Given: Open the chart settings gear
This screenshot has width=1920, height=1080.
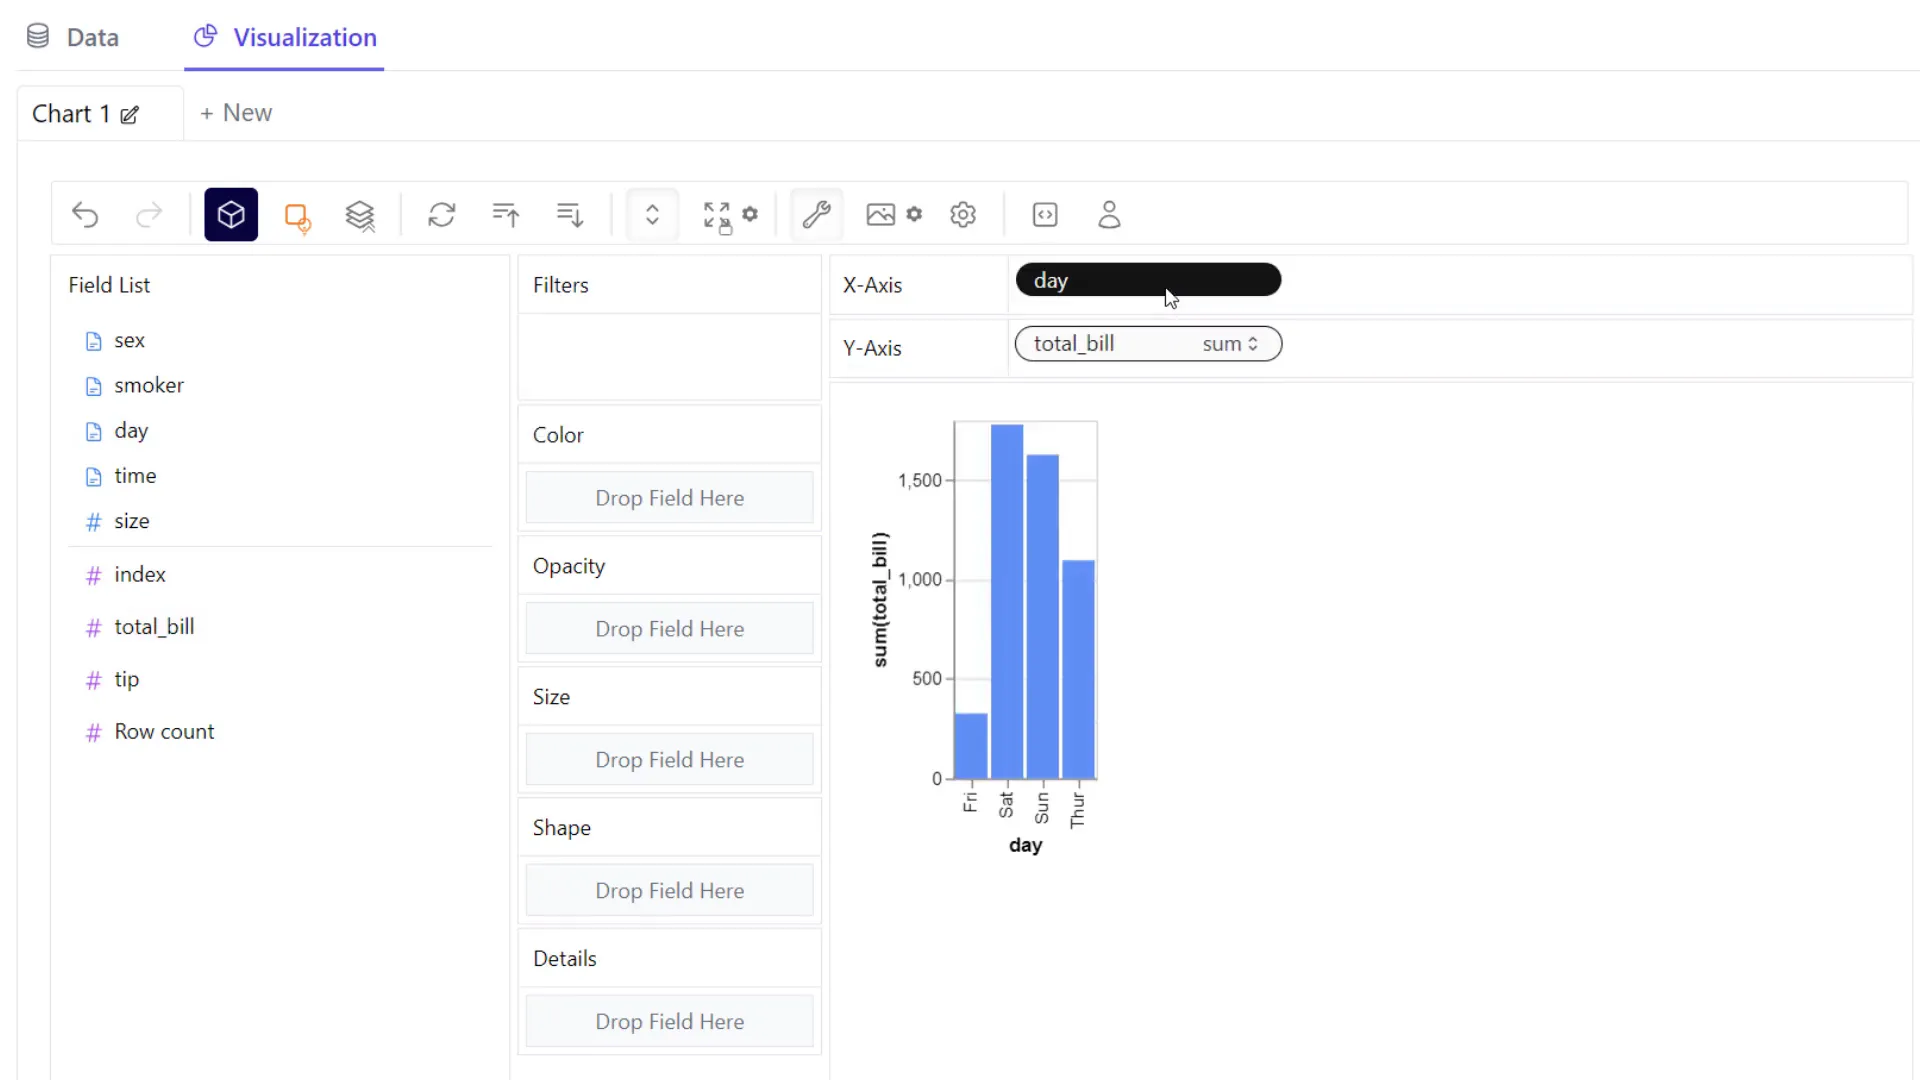Looking at the screenshot, I should click(x=962, y=214).
